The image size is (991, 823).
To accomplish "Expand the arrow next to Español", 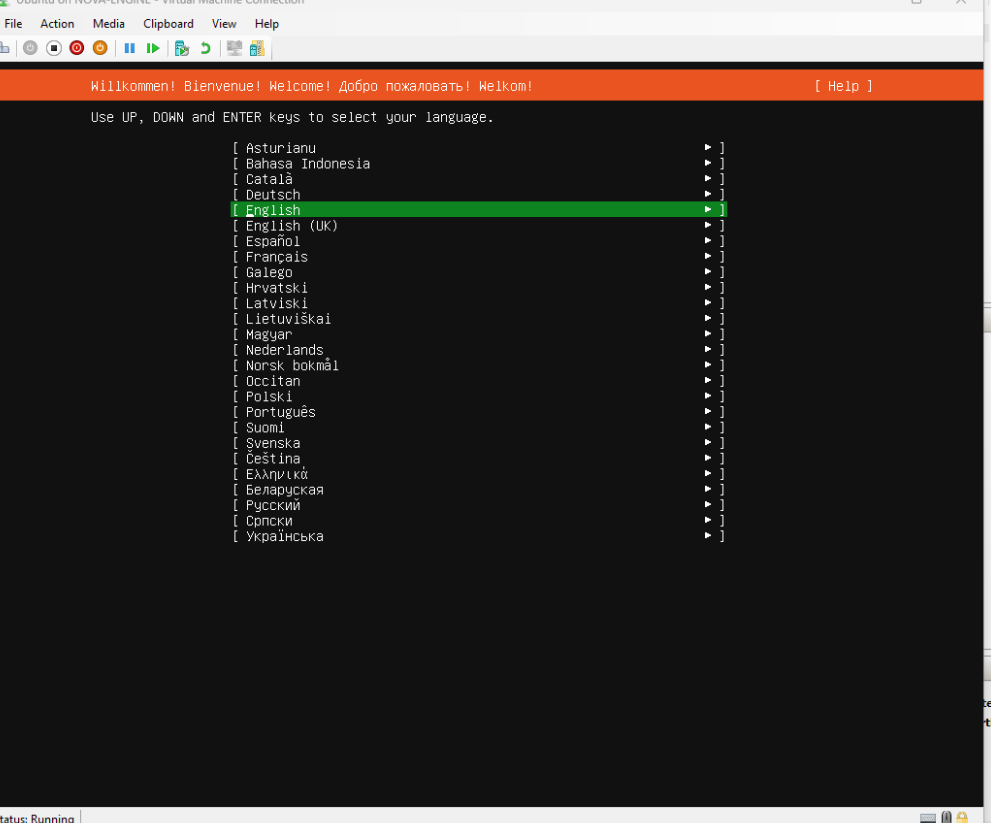I will click(708, 241).
